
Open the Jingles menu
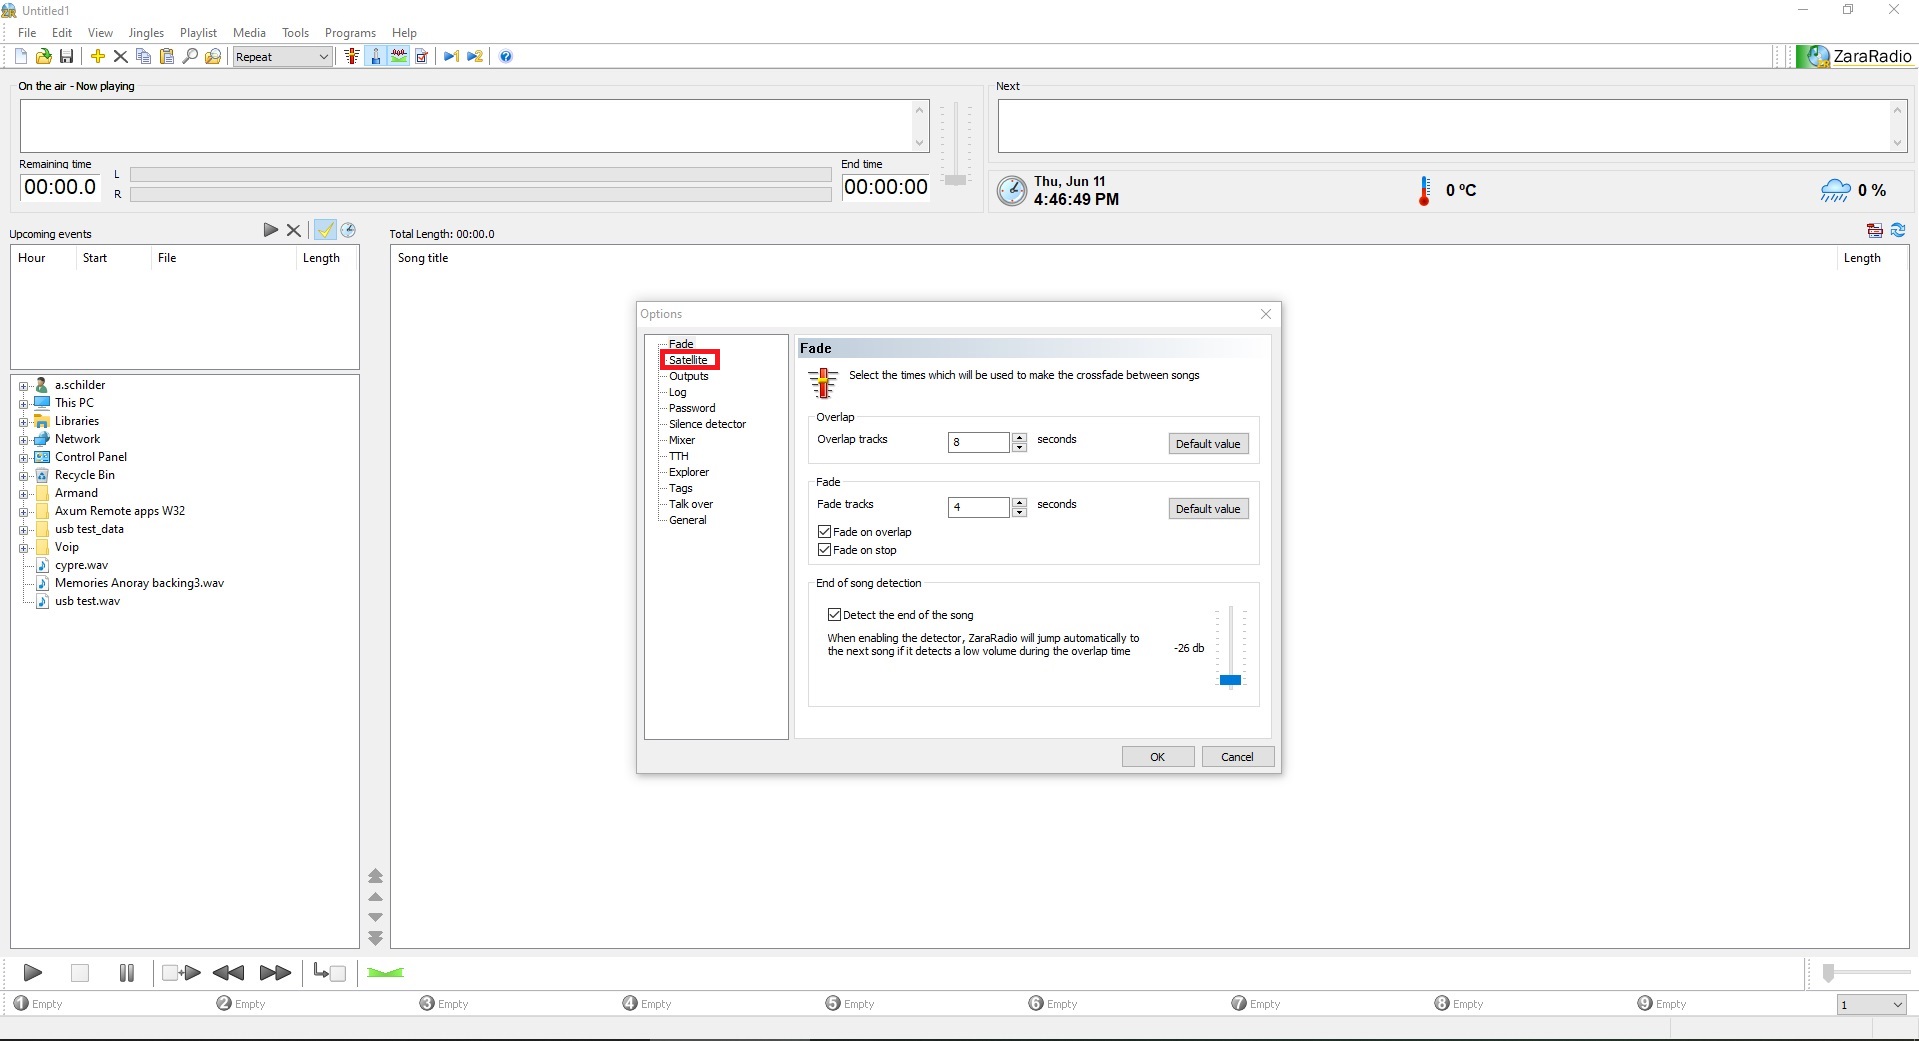tap(146, 33)
